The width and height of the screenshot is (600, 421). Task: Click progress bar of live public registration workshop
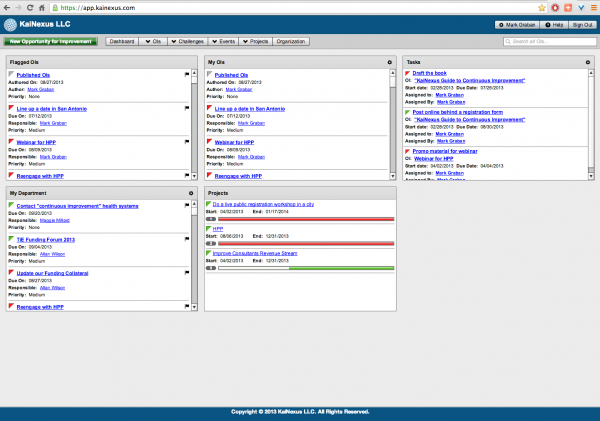(306, 219)
